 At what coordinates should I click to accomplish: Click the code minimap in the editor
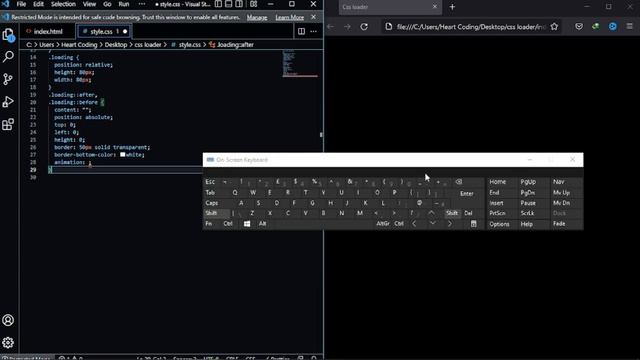coord(300,64)
